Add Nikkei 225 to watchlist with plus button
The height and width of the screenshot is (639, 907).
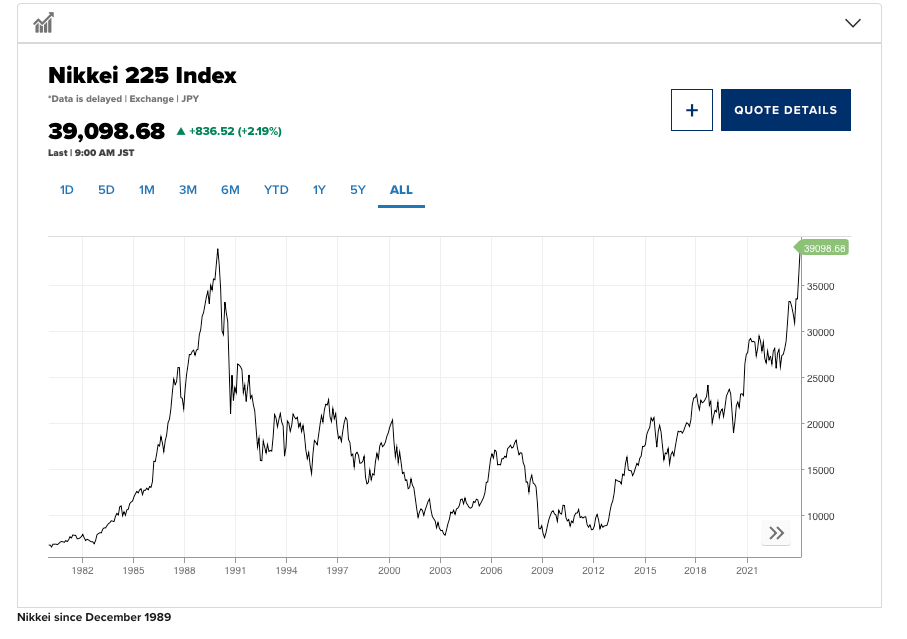point(692,110)
